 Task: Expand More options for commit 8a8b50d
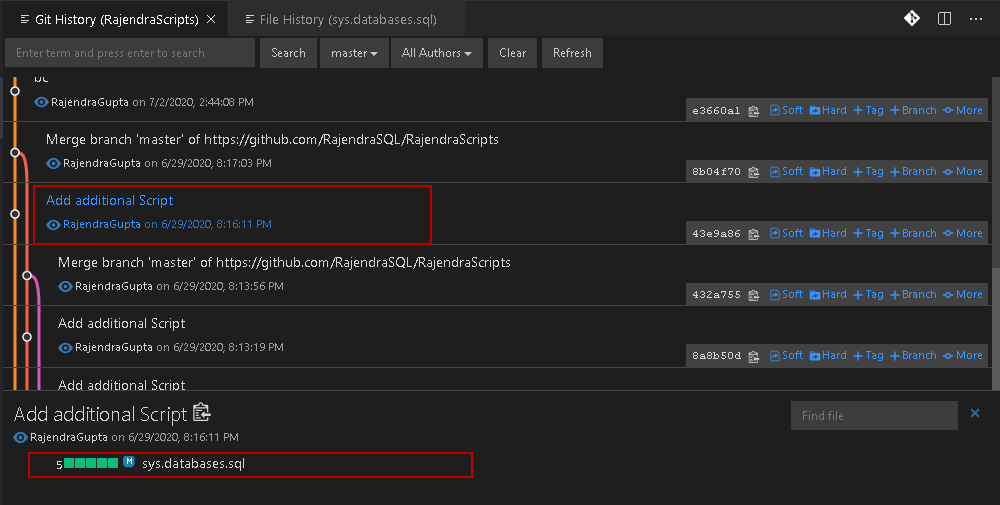click(x=963, y=356)
